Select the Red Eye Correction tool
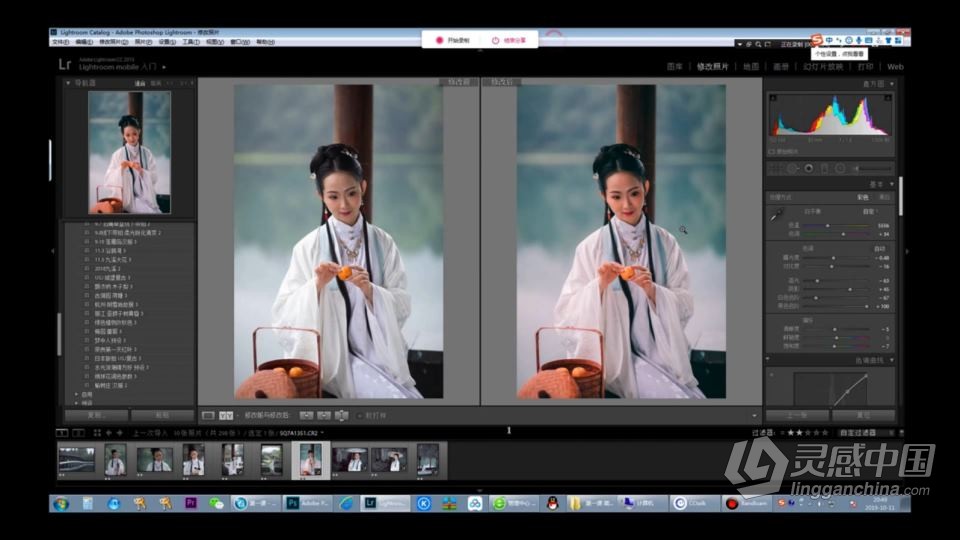 809,168
